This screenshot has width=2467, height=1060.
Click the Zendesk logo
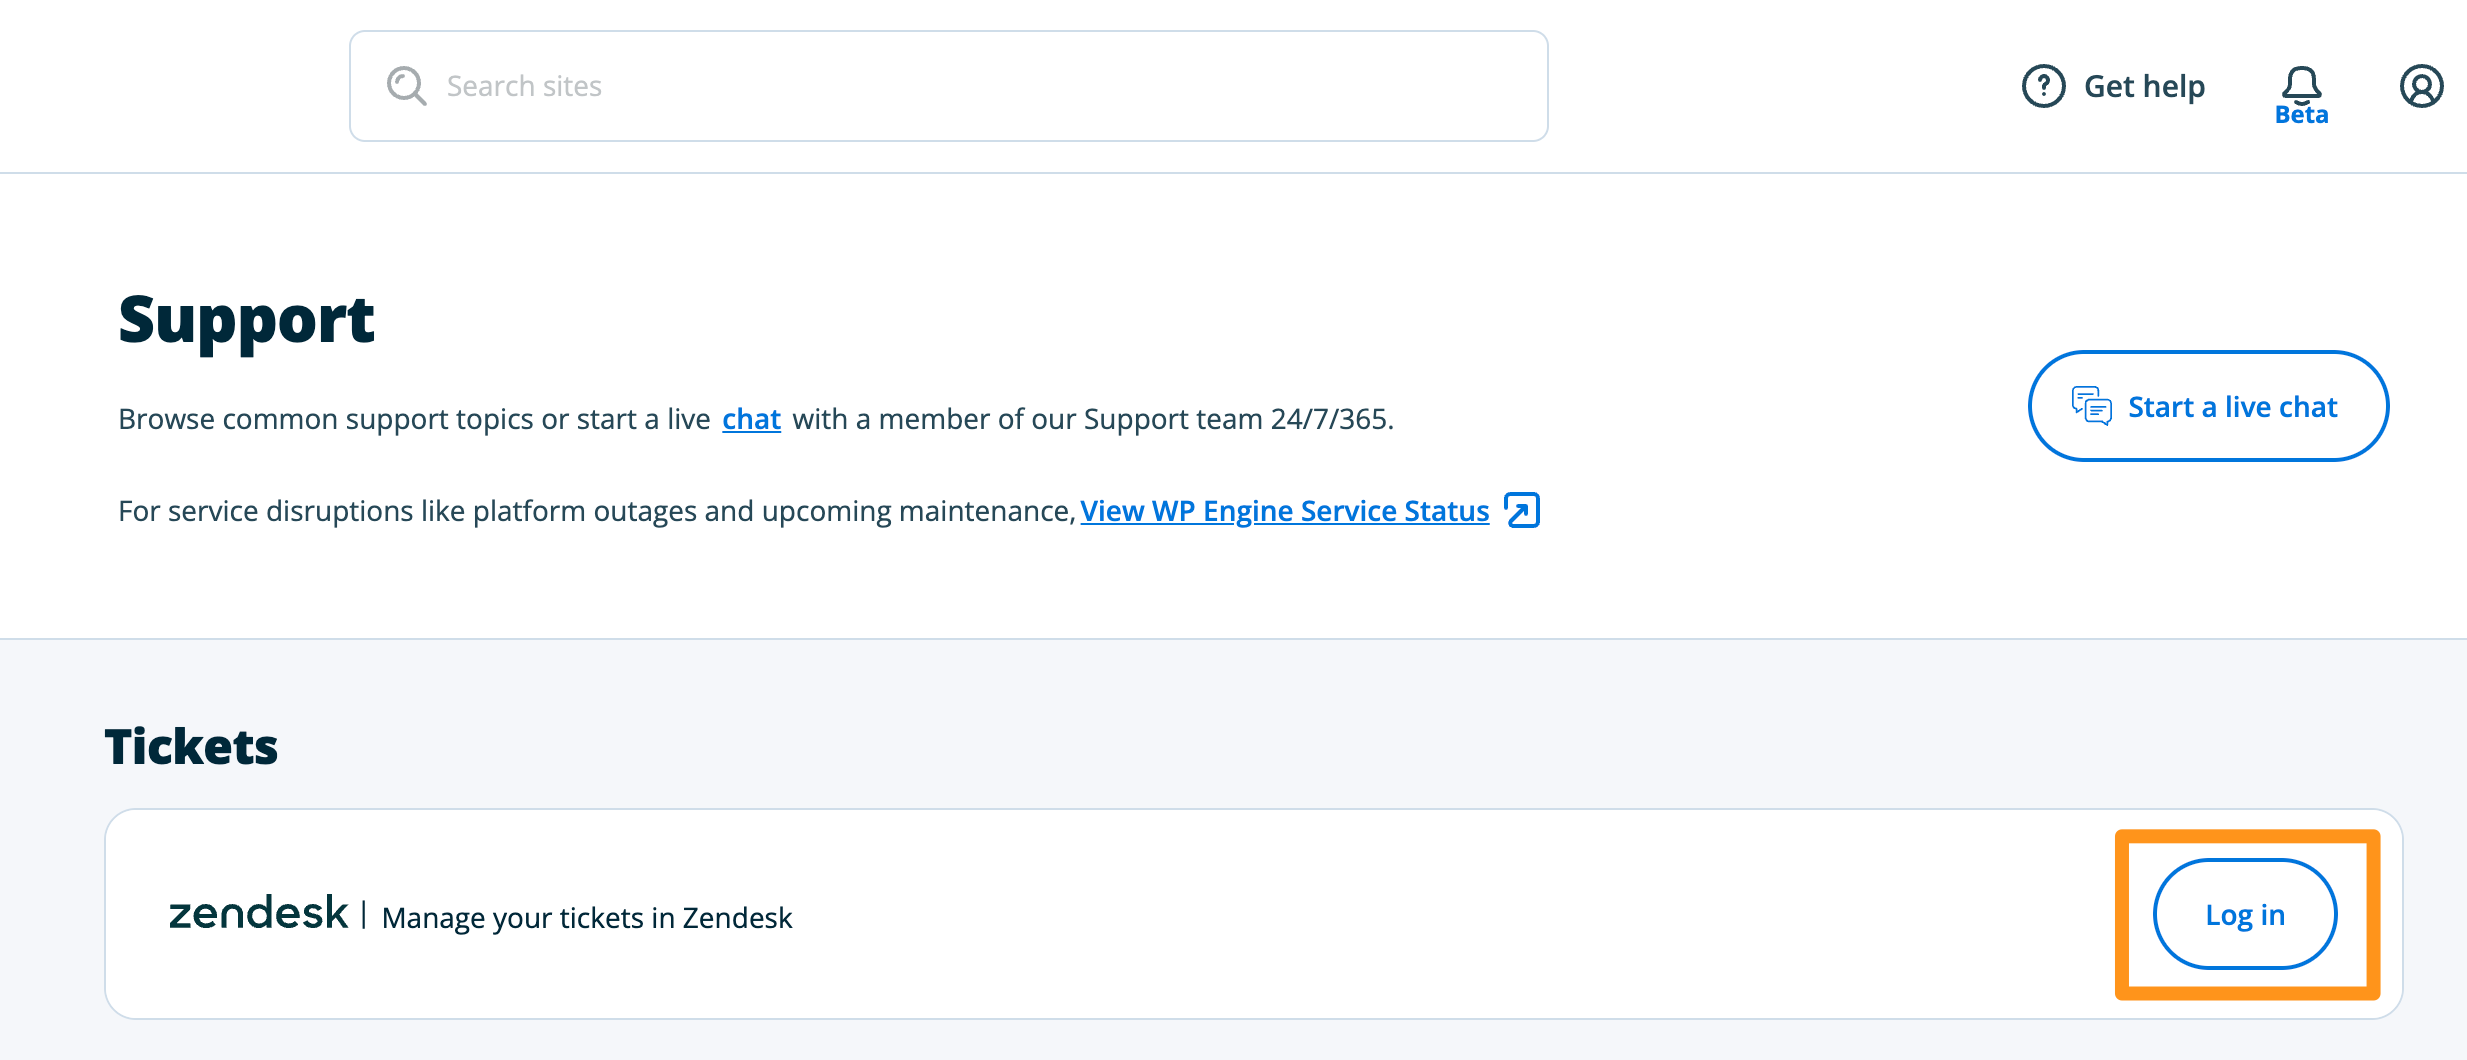click(x=258, y=913)
